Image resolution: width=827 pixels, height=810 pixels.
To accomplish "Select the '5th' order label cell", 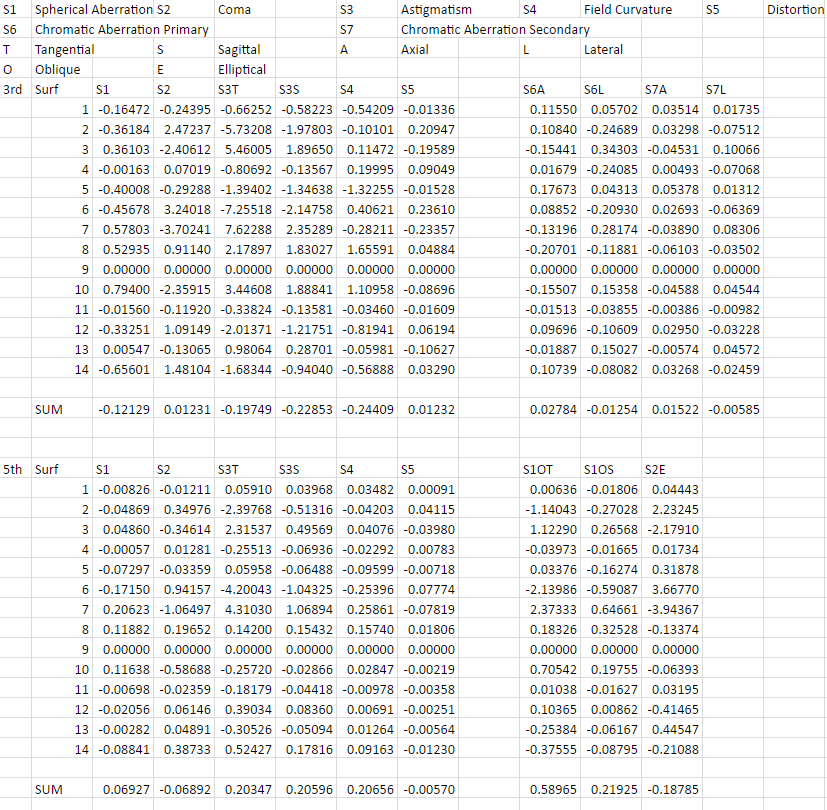I will [15, 469].
